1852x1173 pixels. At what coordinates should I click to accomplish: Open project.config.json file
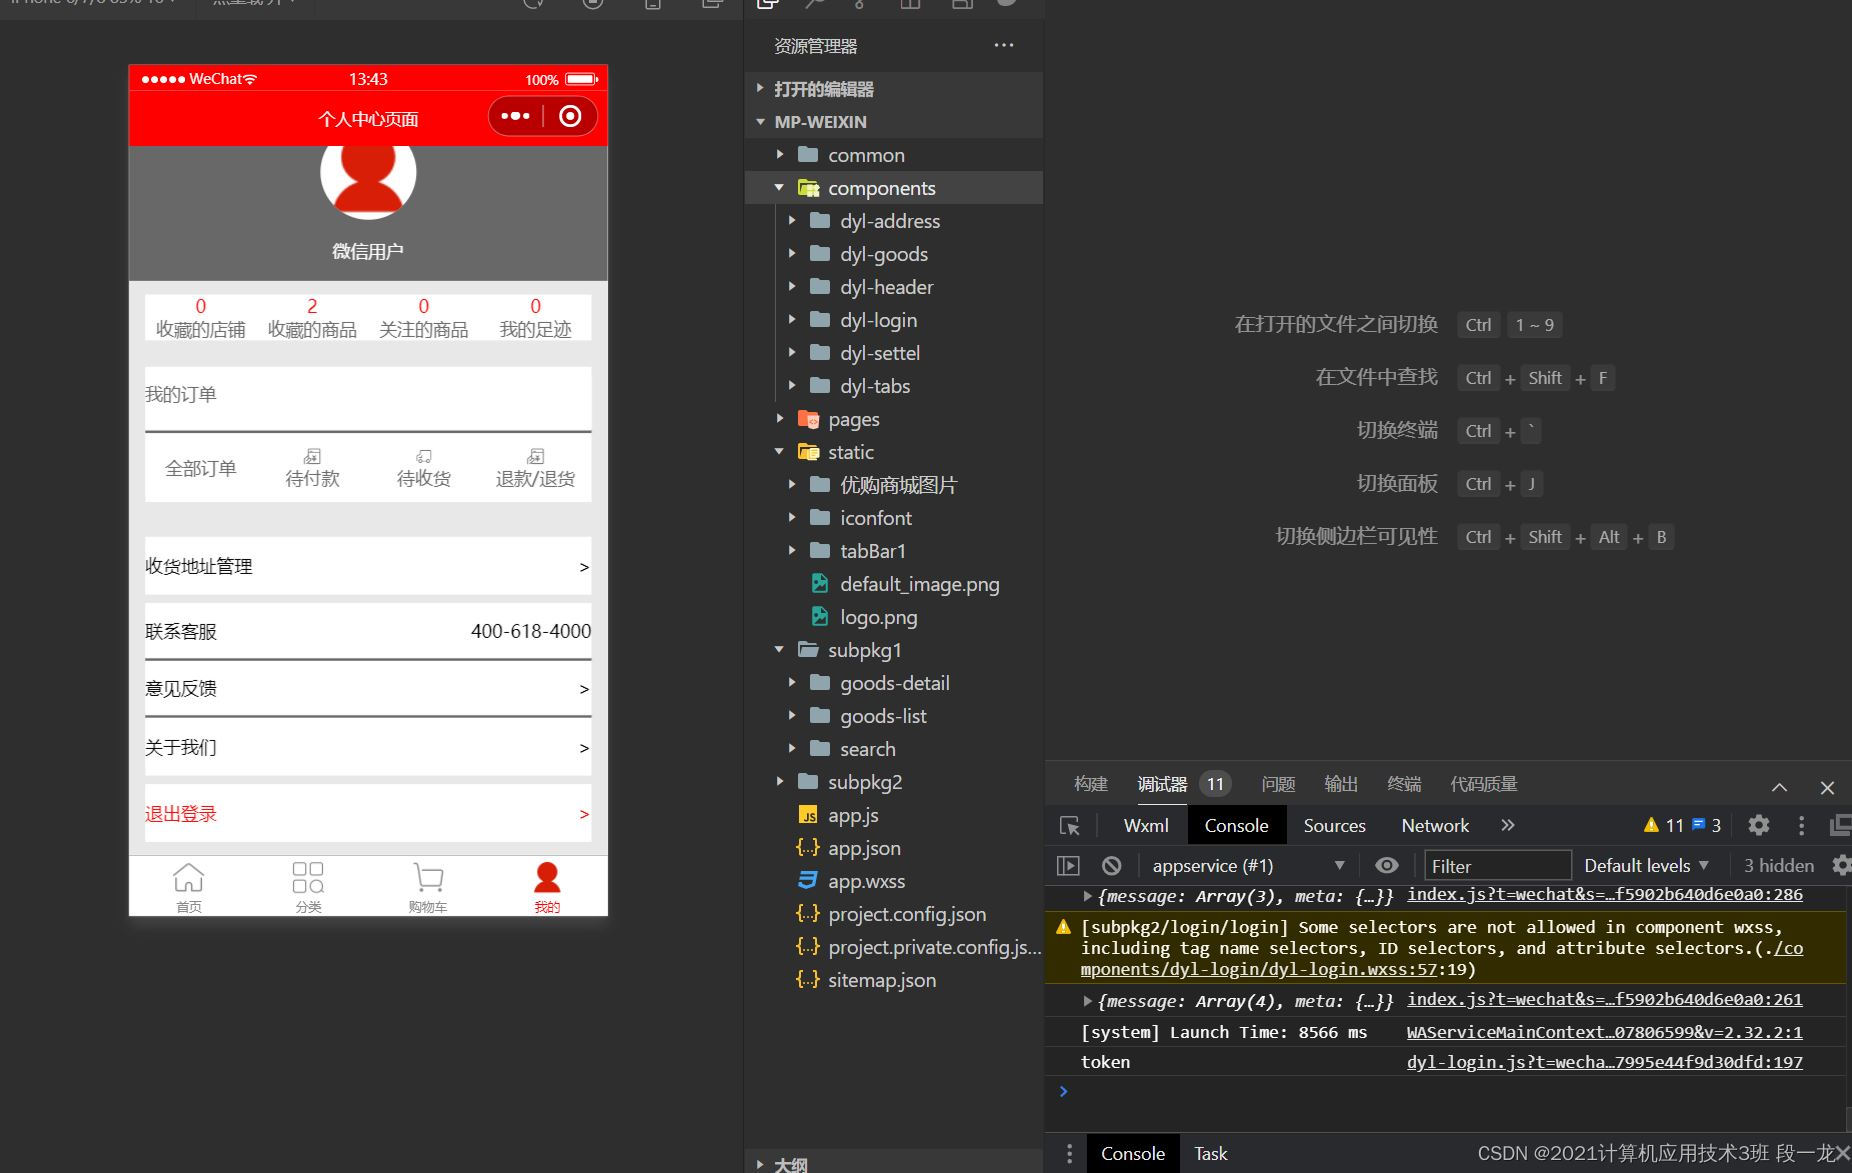coord(894,914)
